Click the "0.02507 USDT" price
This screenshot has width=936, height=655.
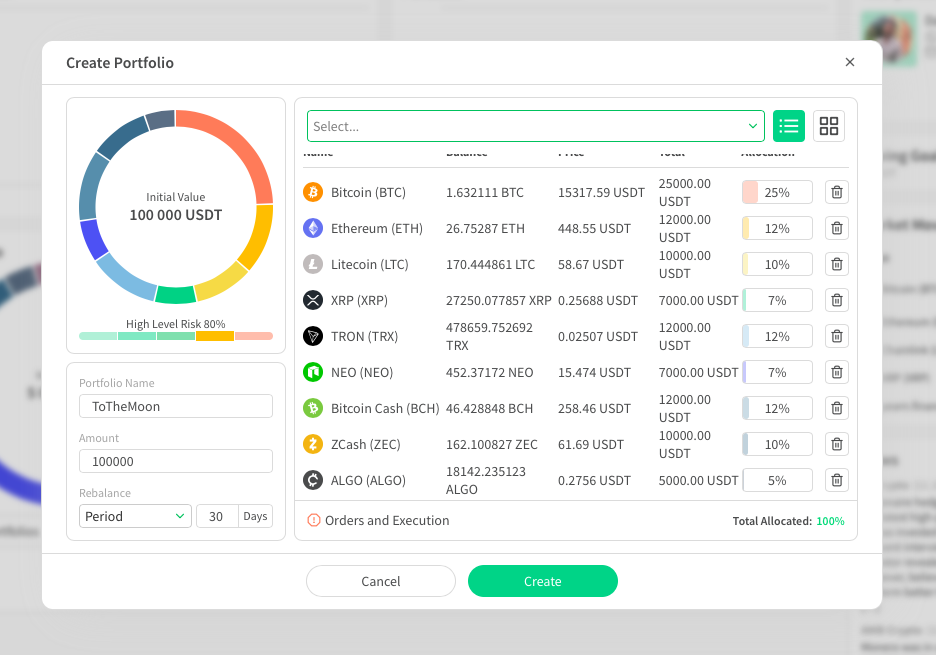[598, 336]
